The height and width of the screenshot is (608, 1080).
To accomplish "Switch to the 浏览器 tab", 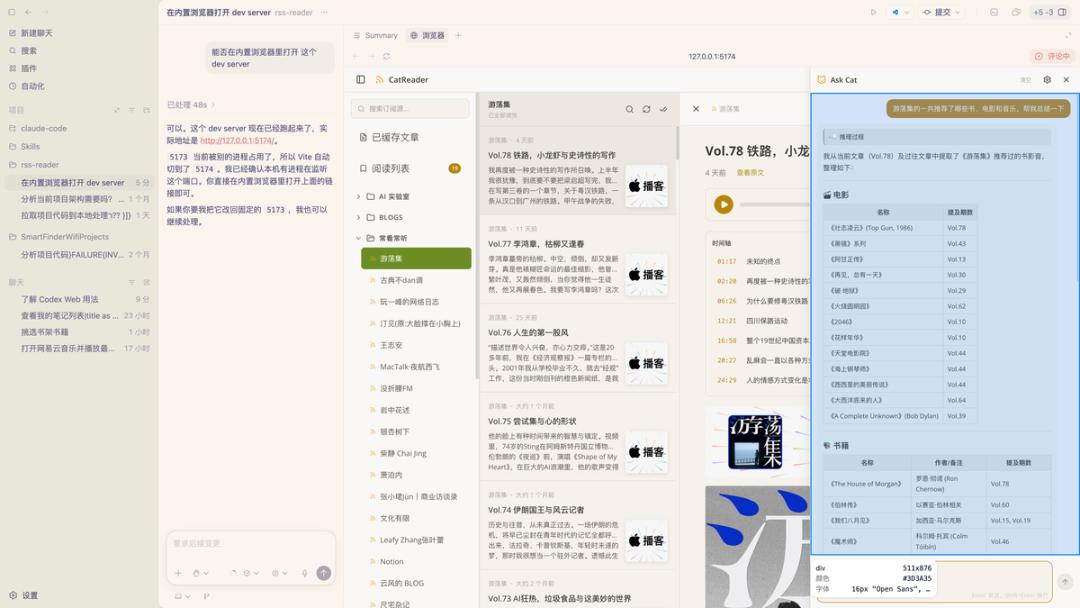I will tap(428, 35).
